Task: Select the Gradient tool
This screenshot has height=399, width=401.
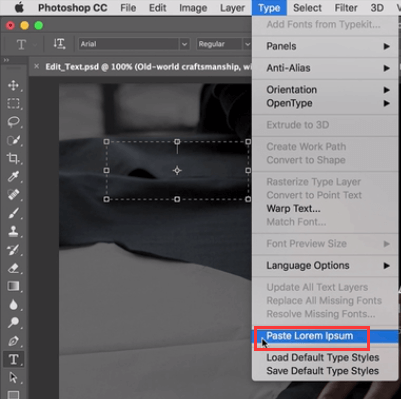Action: pos(13,286)
